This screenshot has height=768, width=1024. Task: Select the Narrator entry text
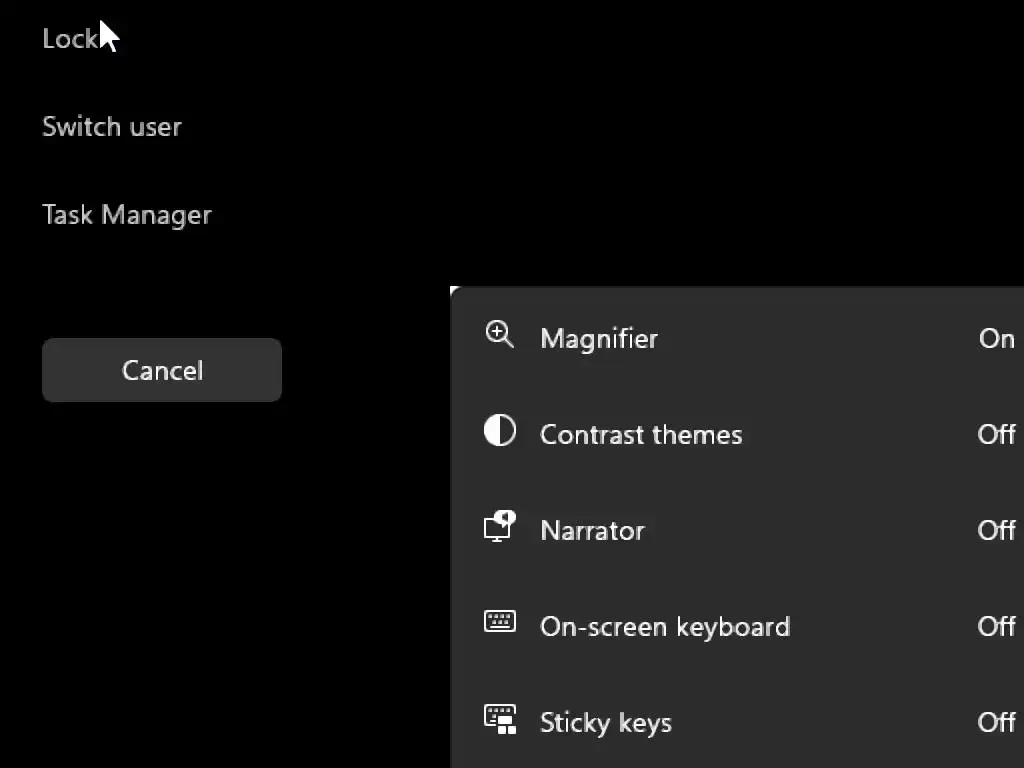[592, 530]
